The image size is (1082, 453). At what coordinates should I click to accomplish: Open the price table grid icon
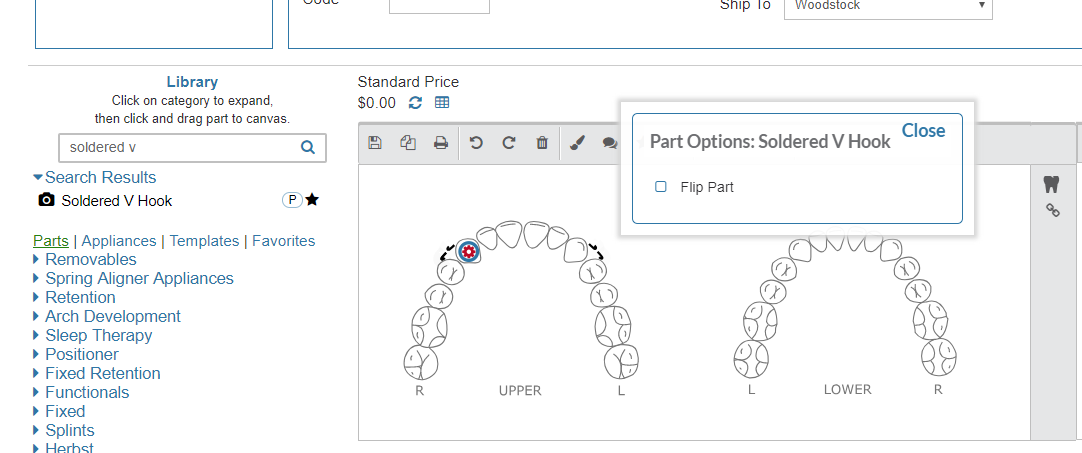pyautogui.click(x=442, y=103)
